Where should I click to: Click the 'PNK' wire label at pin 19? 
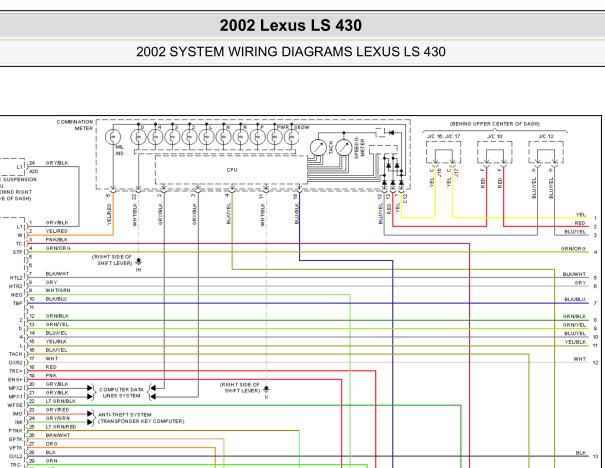tap(51, 375)
